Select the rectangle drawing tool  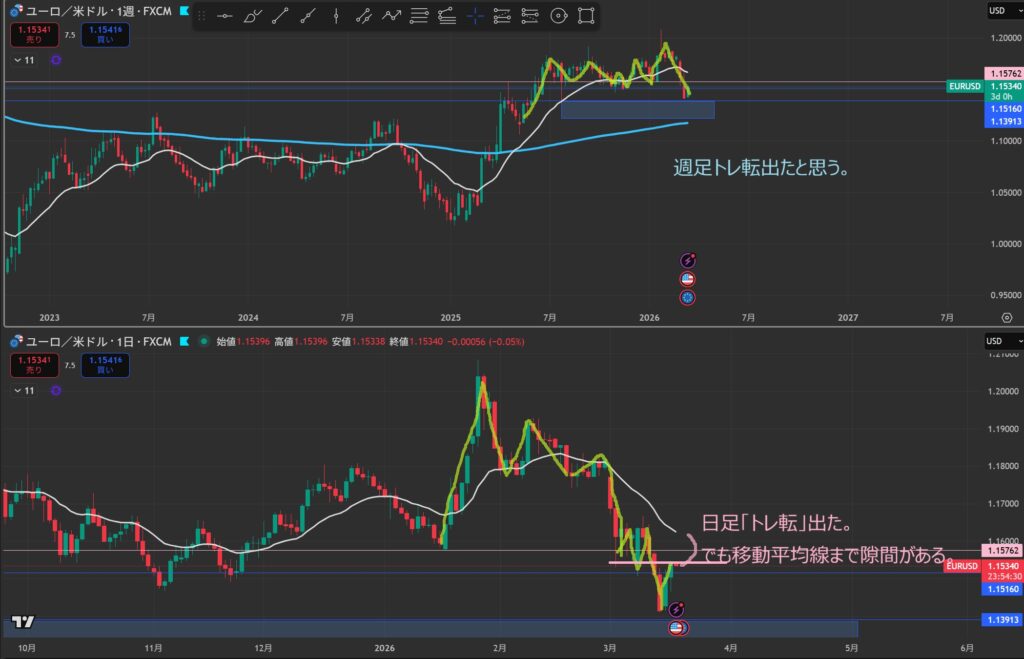point(586,15)
